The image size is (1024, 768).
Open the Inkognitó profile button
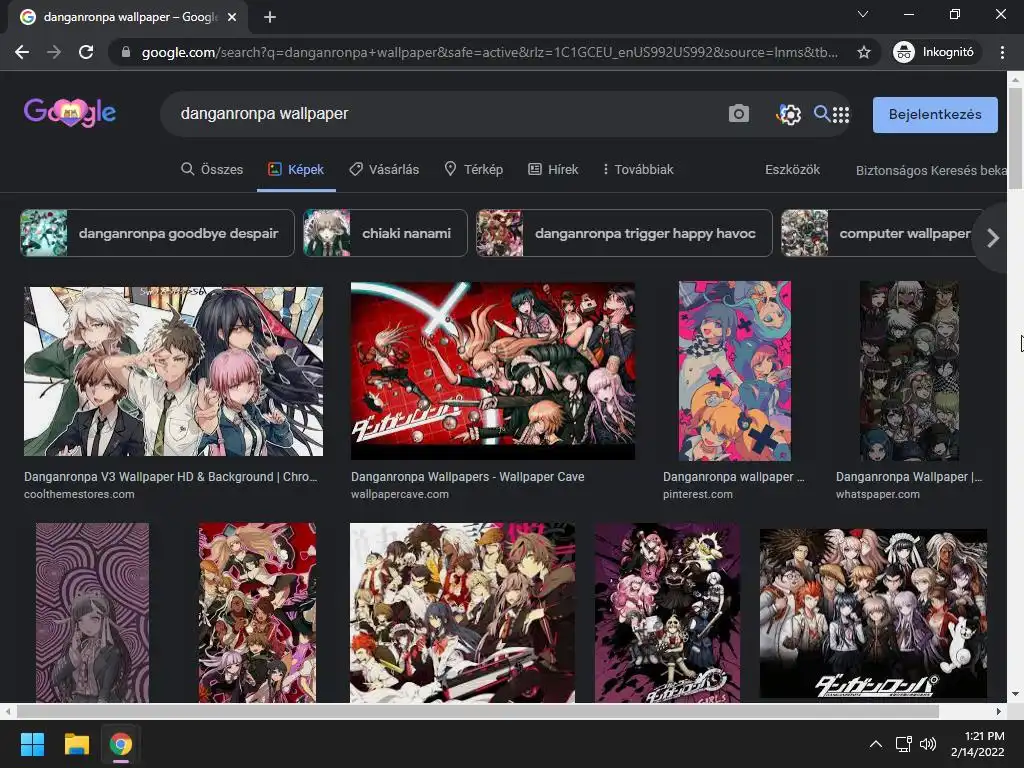(935, 52)
